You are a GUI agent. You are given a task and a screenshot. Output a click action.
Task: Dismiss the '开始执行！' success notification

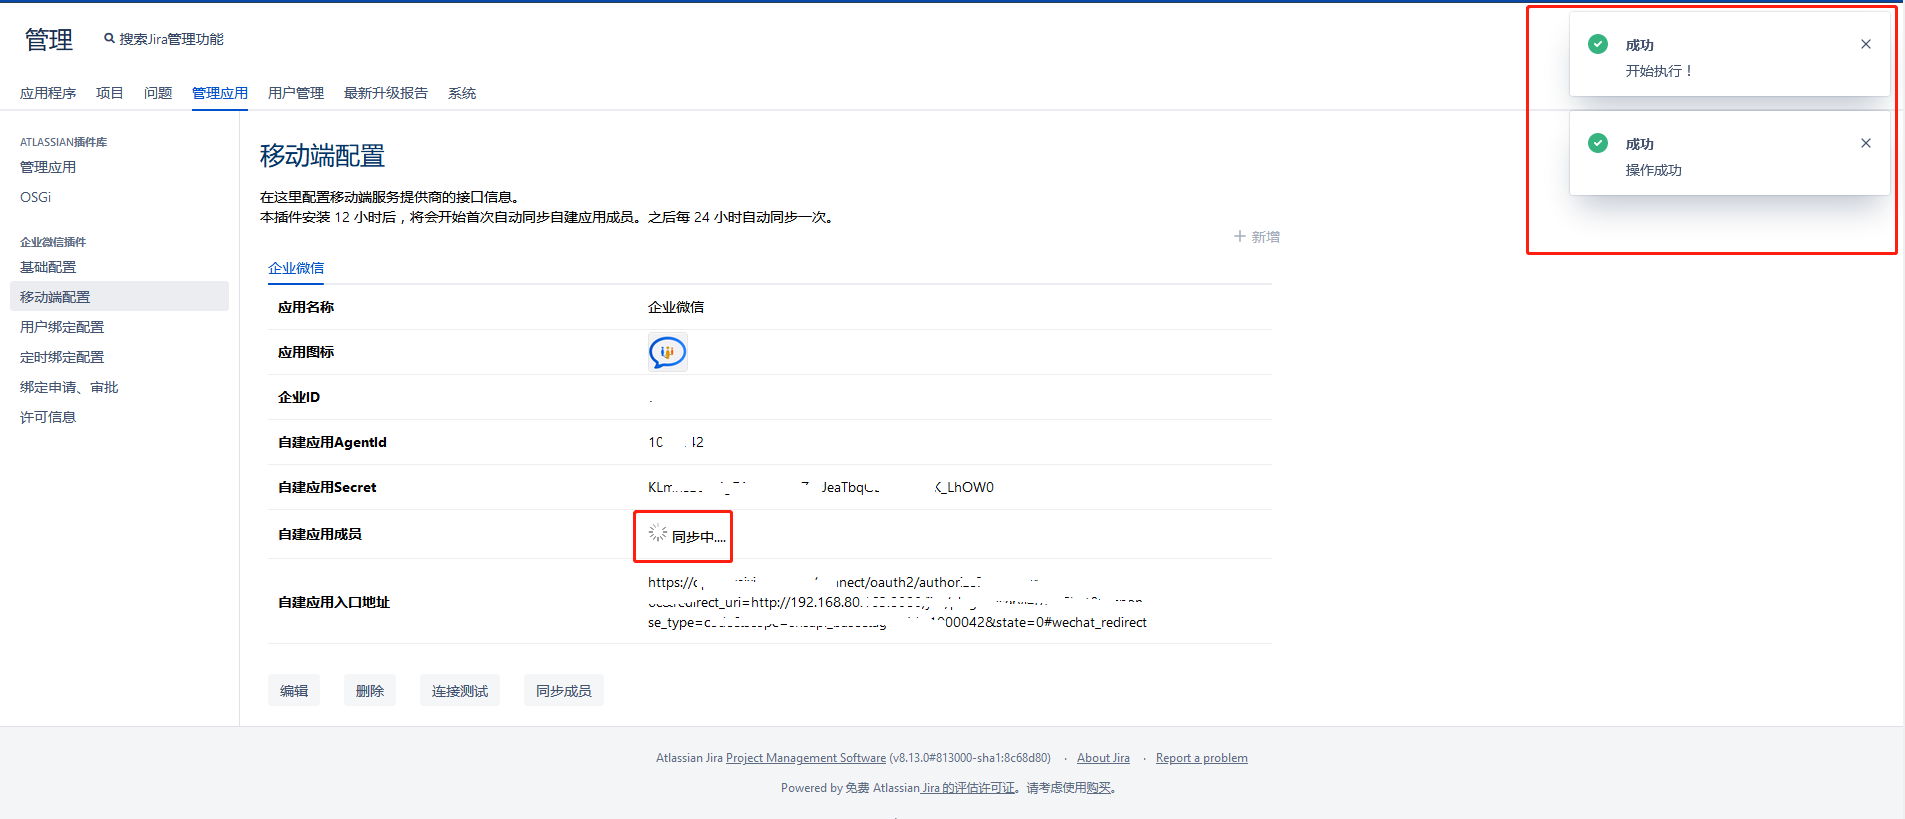[x=1865, y=44]
